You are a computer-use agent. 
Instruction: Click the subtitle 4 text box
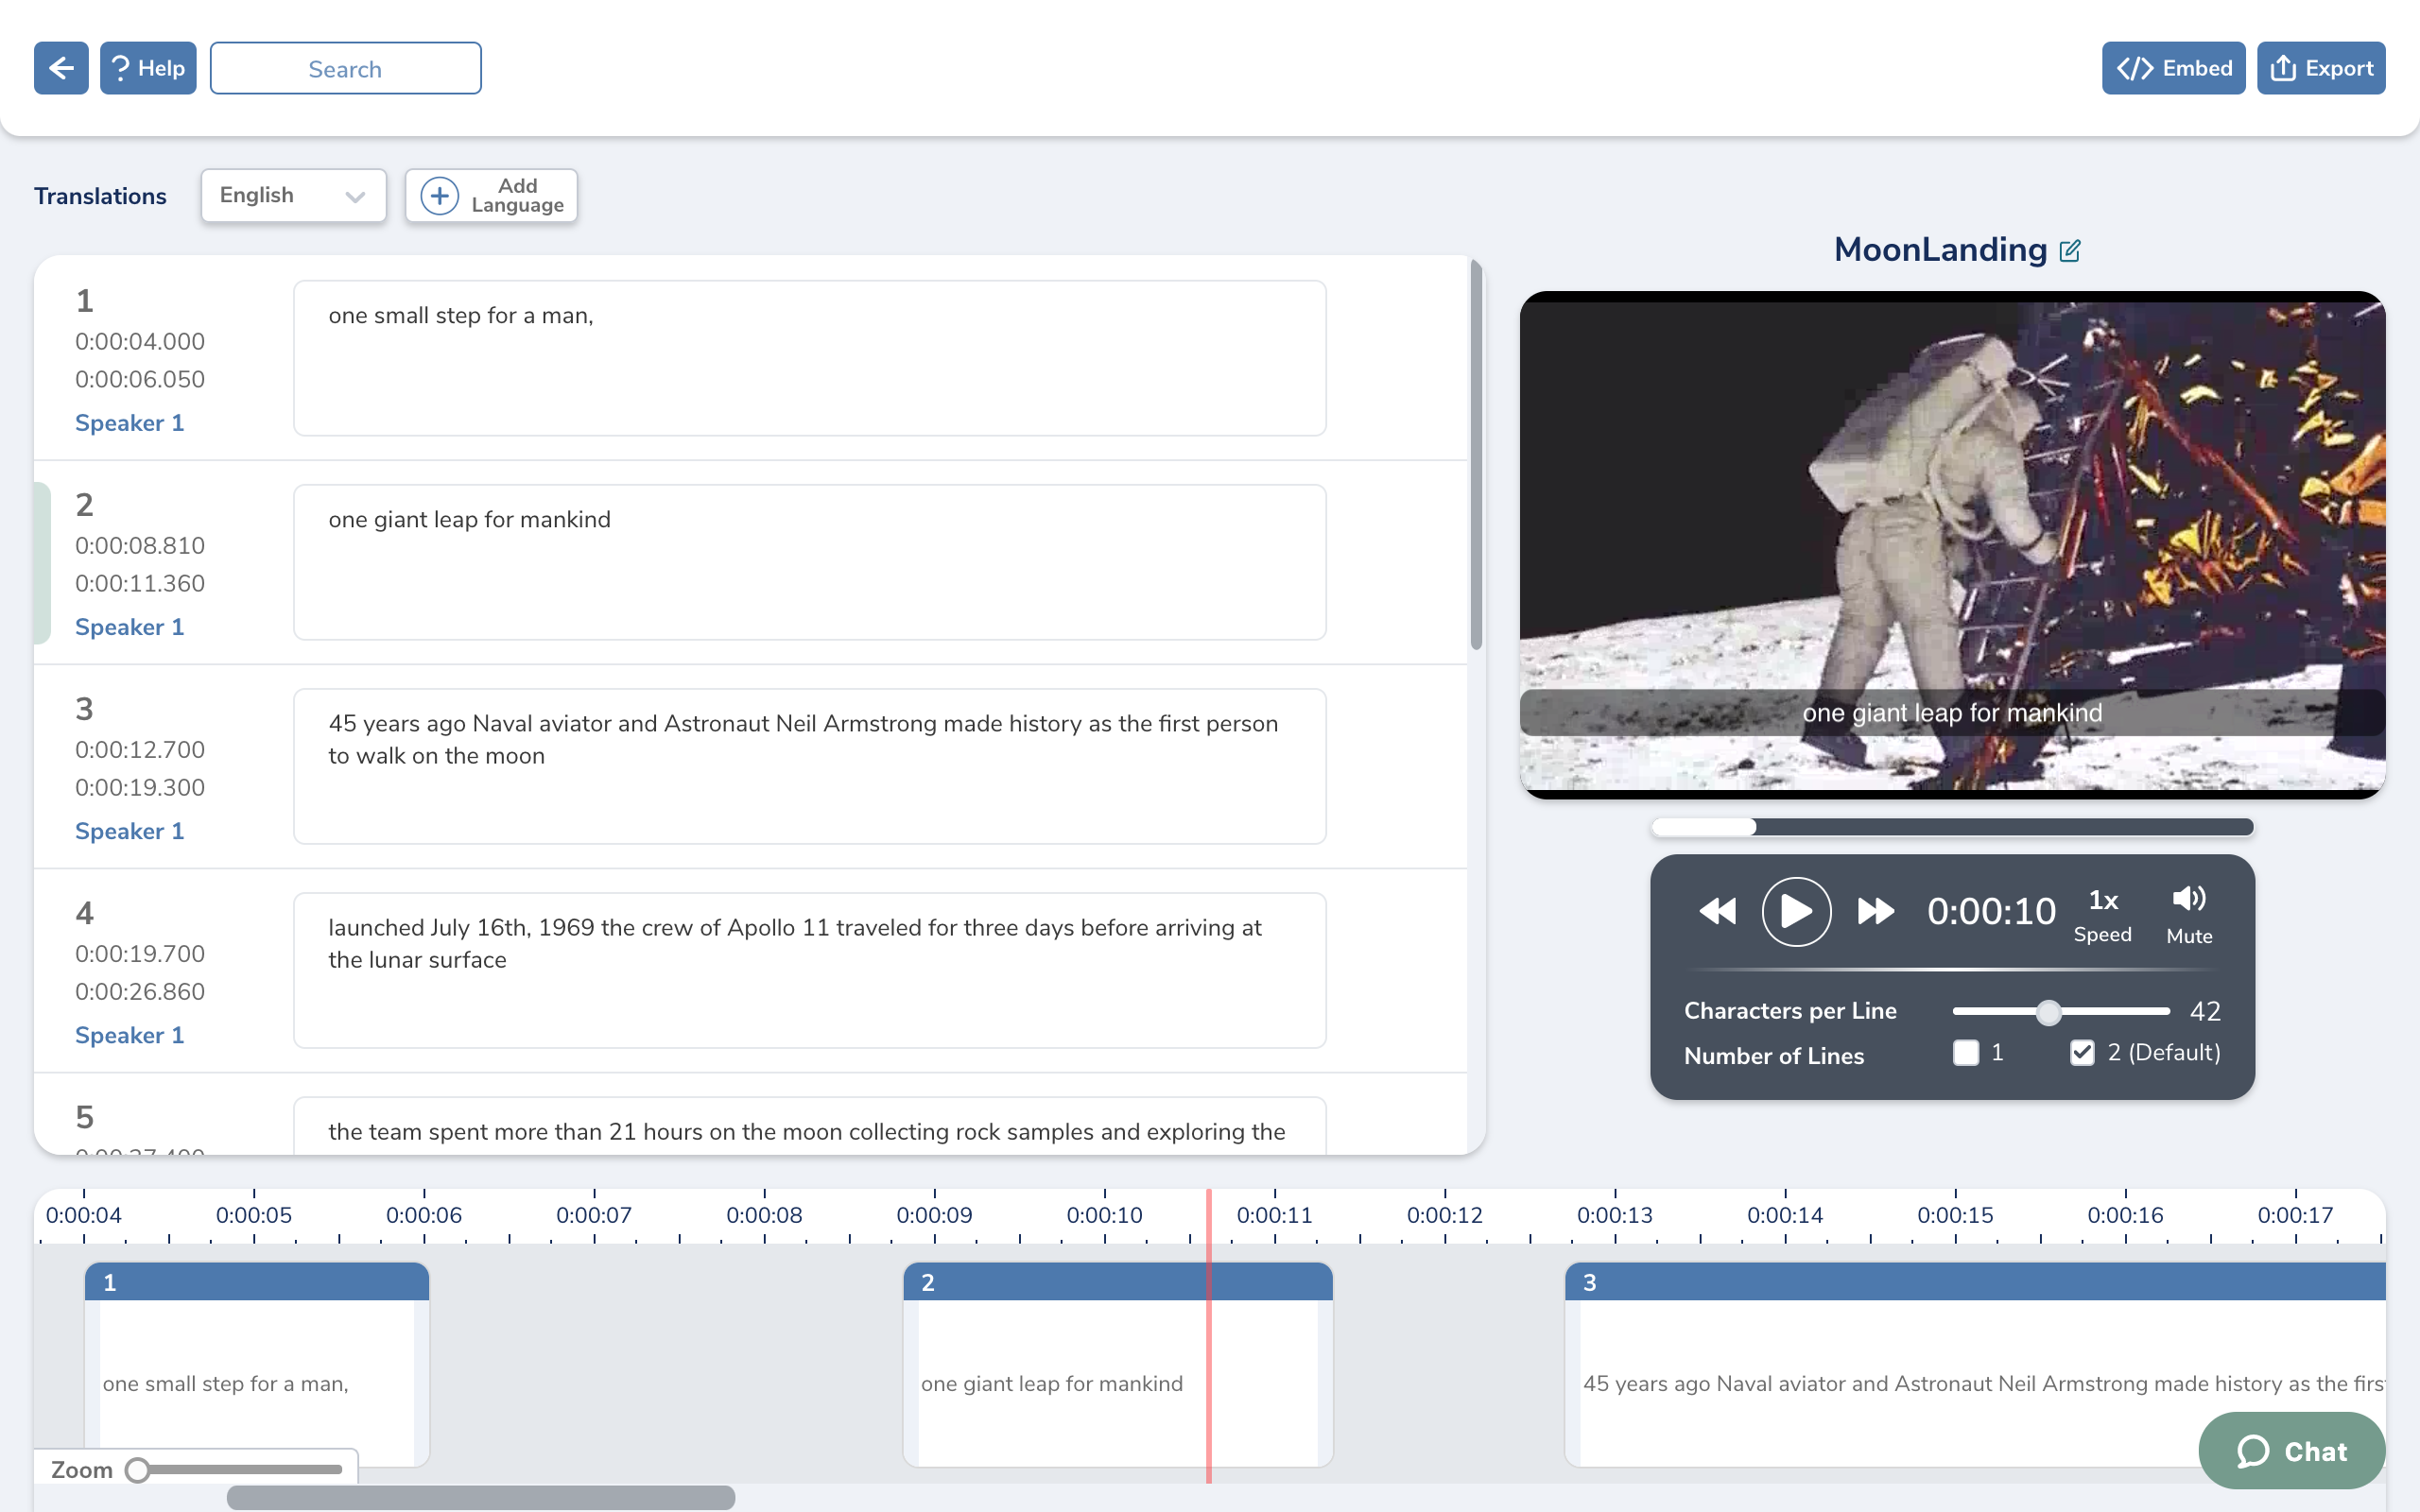[x=809, y=969]
